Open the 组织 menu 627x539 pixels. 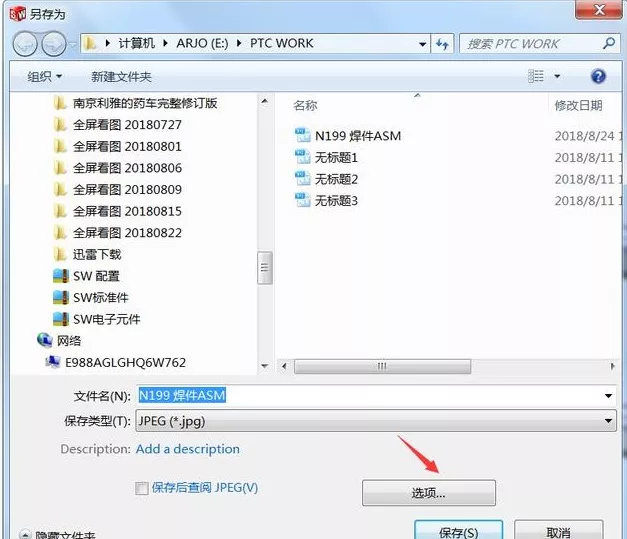pyautogui.click(x=44, y=76)
